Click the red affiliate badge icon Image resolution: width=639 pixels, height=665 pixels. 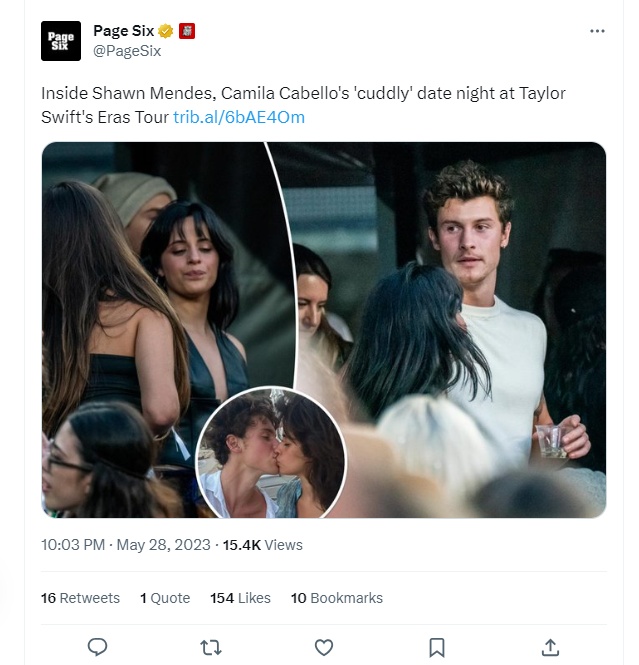tap(187, 31)
